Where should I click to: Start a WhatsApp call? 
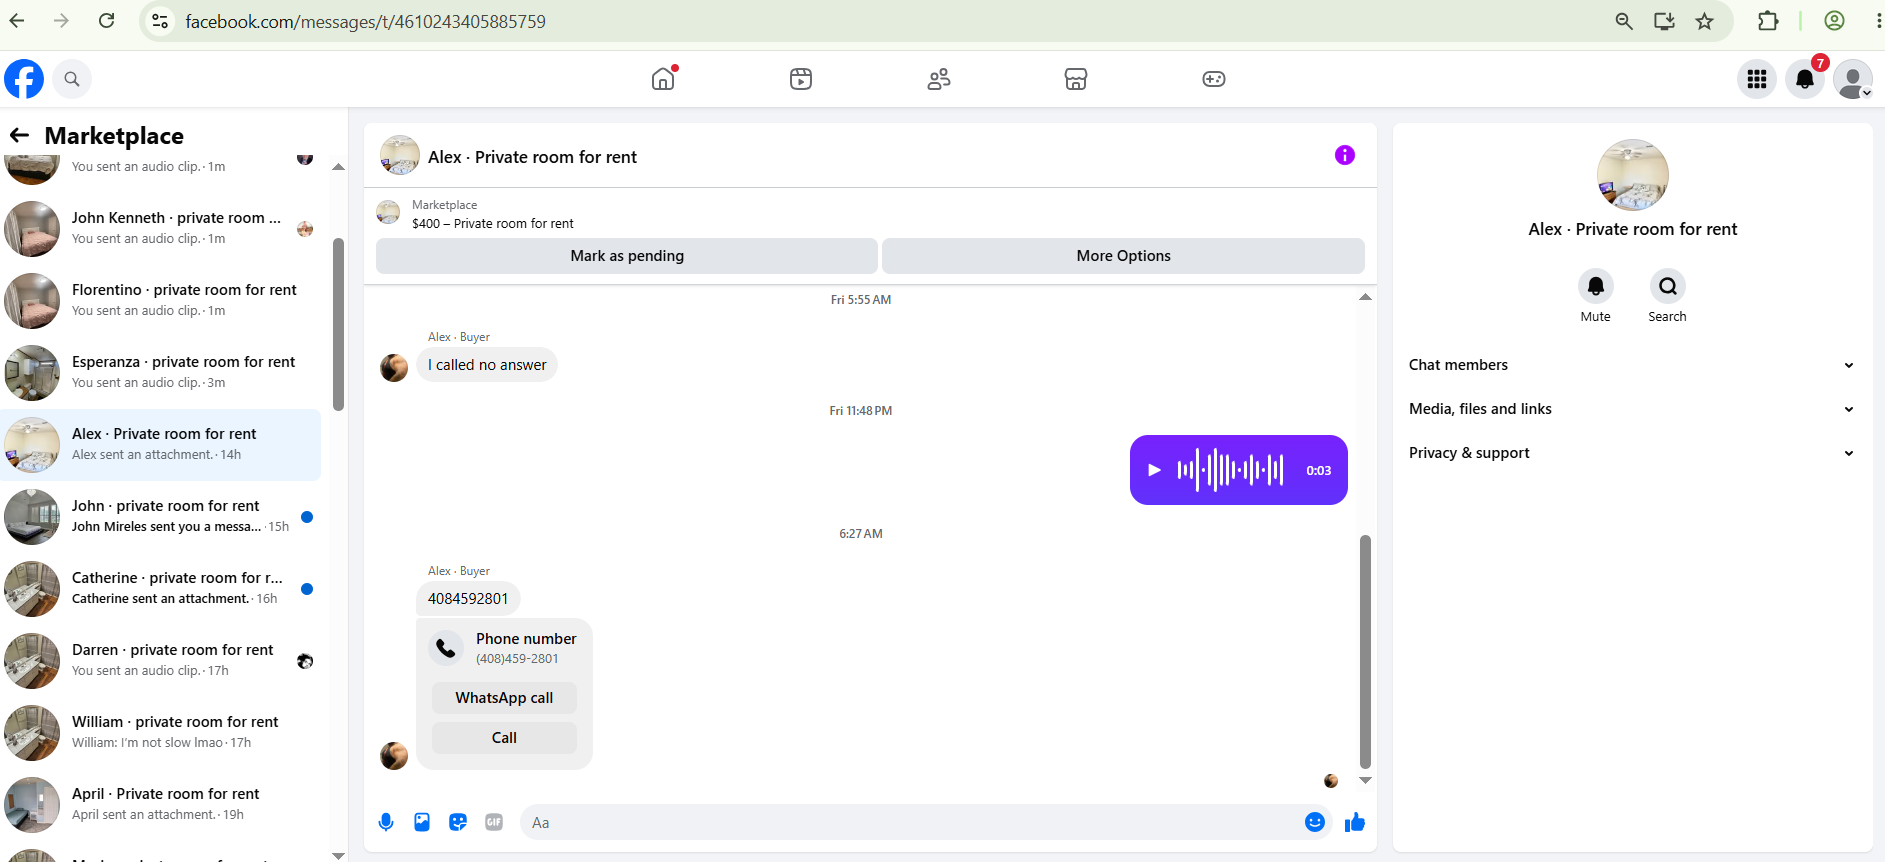[x=504, y=698]
